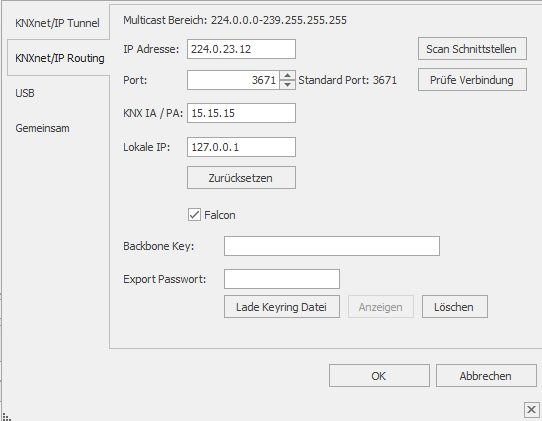Click the Lokale IP field

(x=241, y=147)
